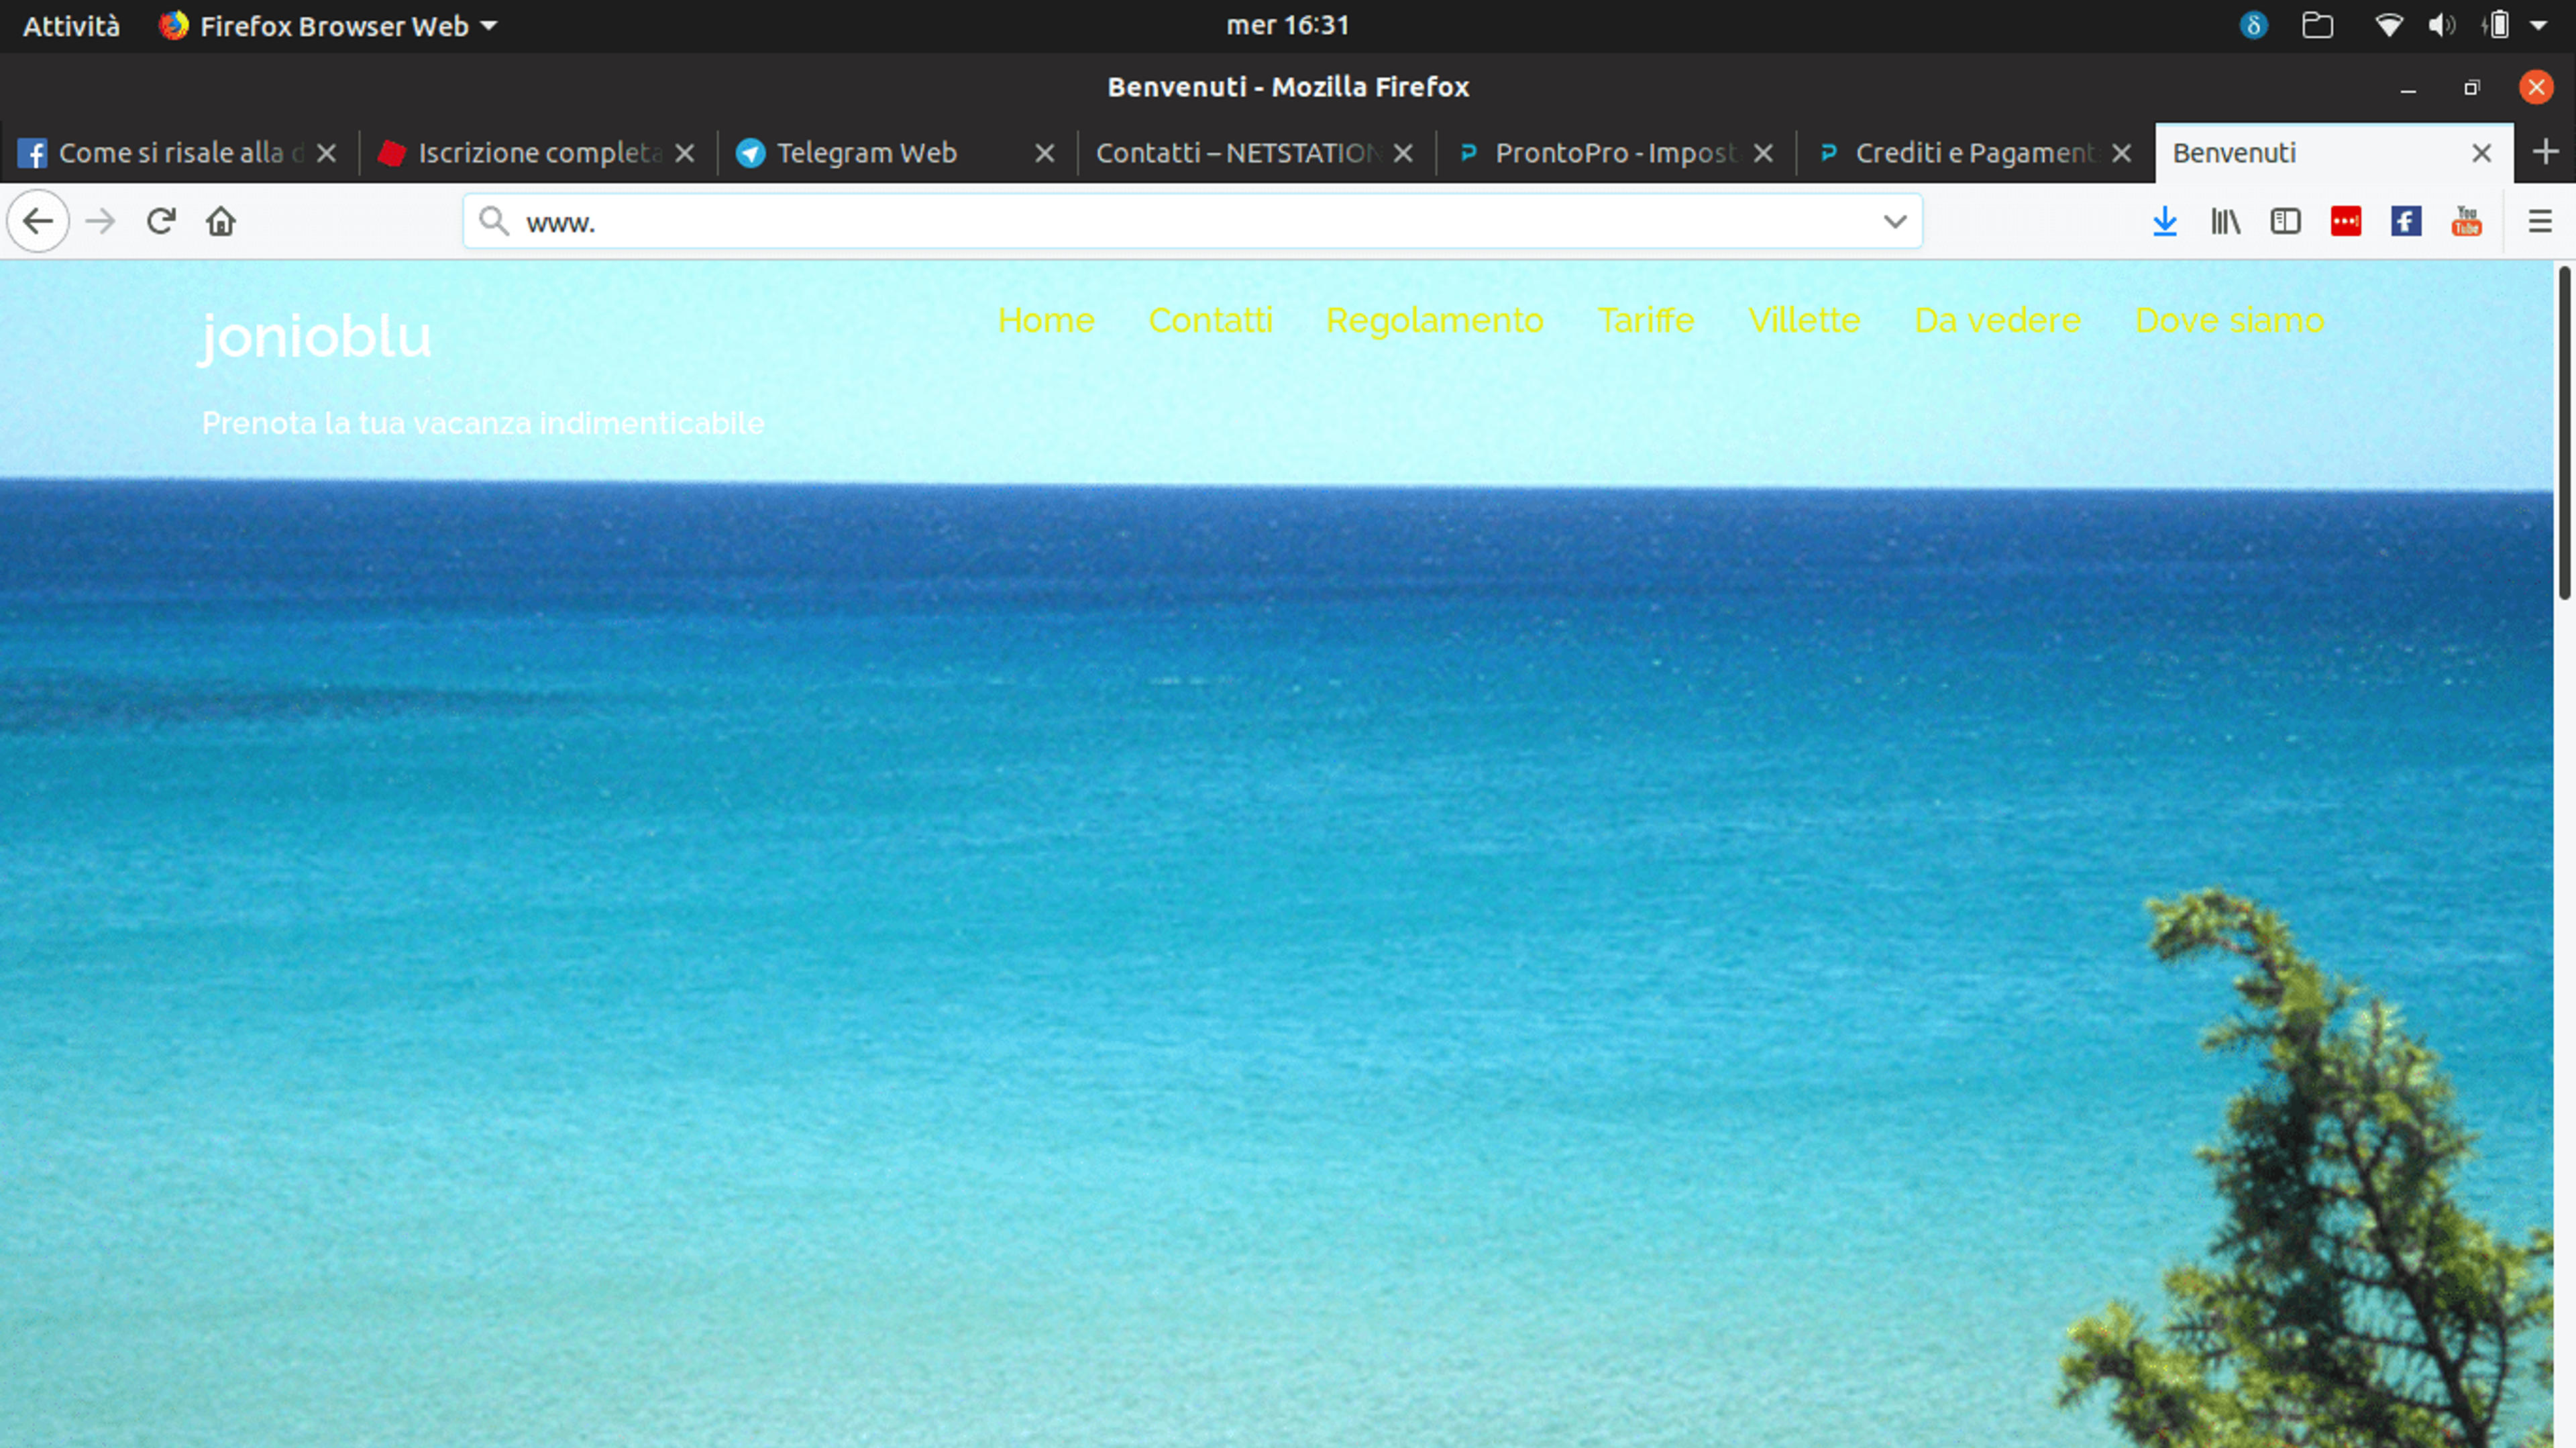Reload the current page
This screenshot has height=1448, width=2576.
pyautogui.click(x=161, y=221)
